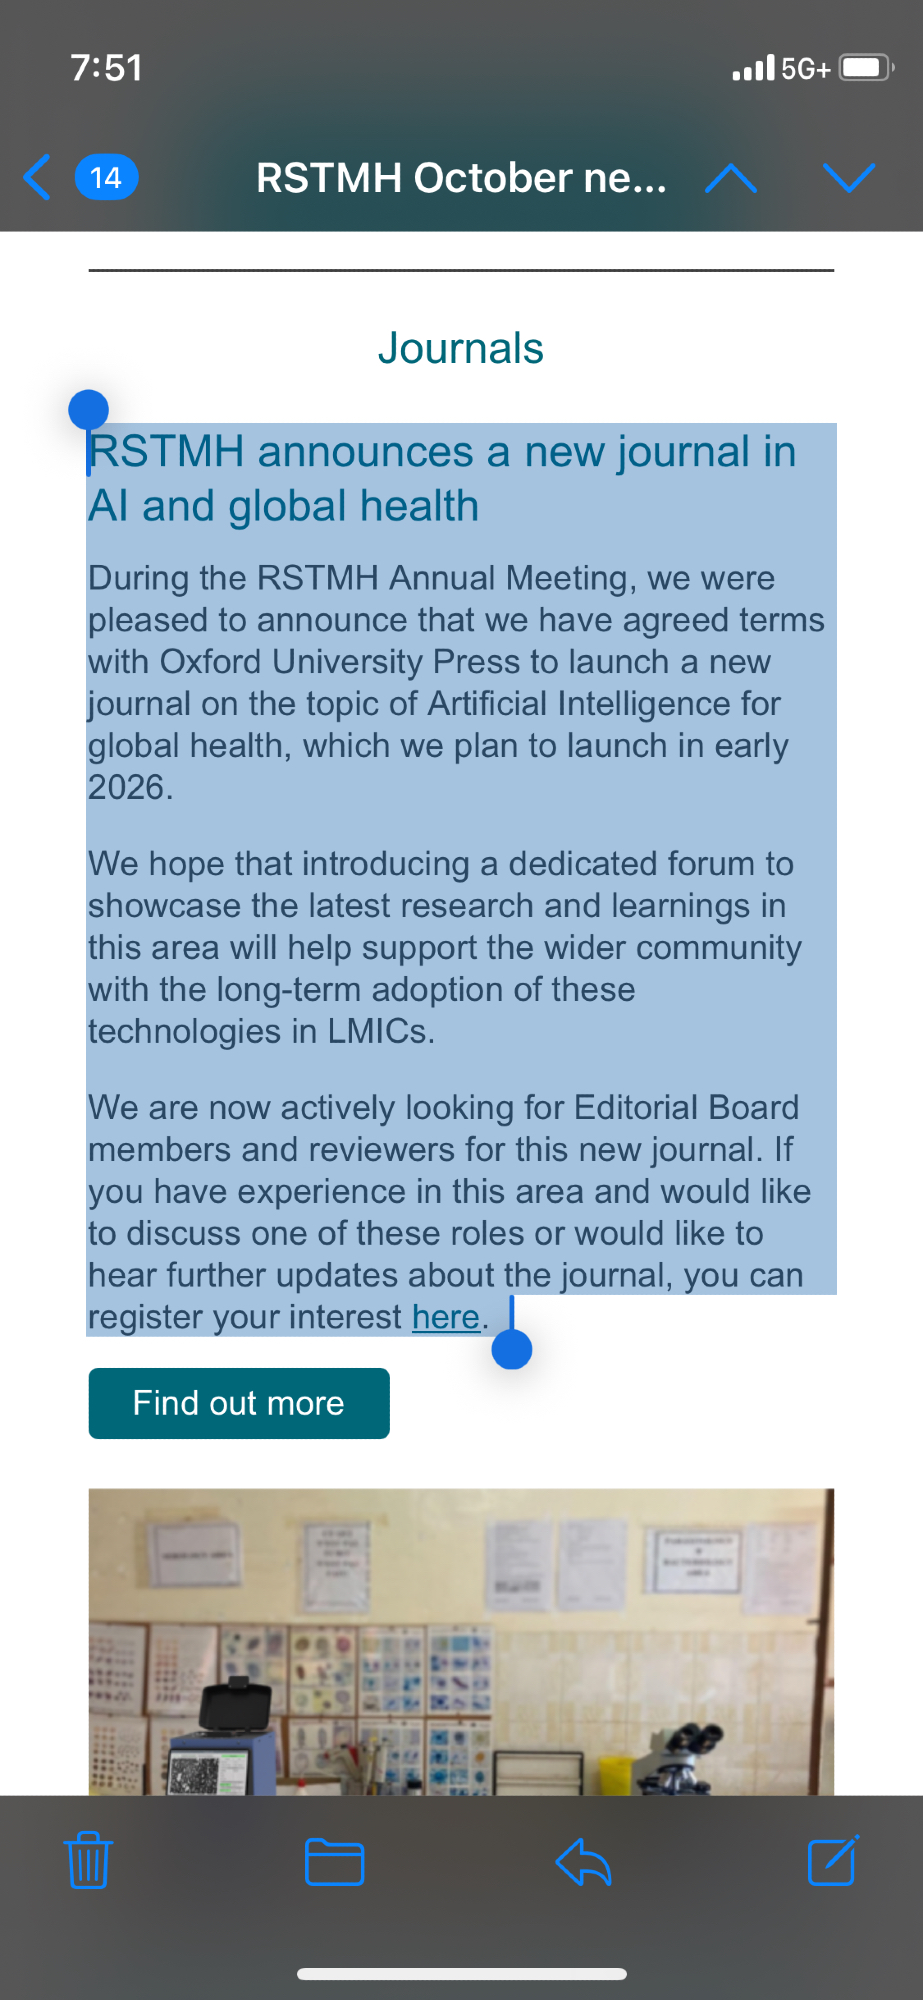Go to next message with down chevron
This screenshot has width=923, height=2000.
tap(848, 178)
